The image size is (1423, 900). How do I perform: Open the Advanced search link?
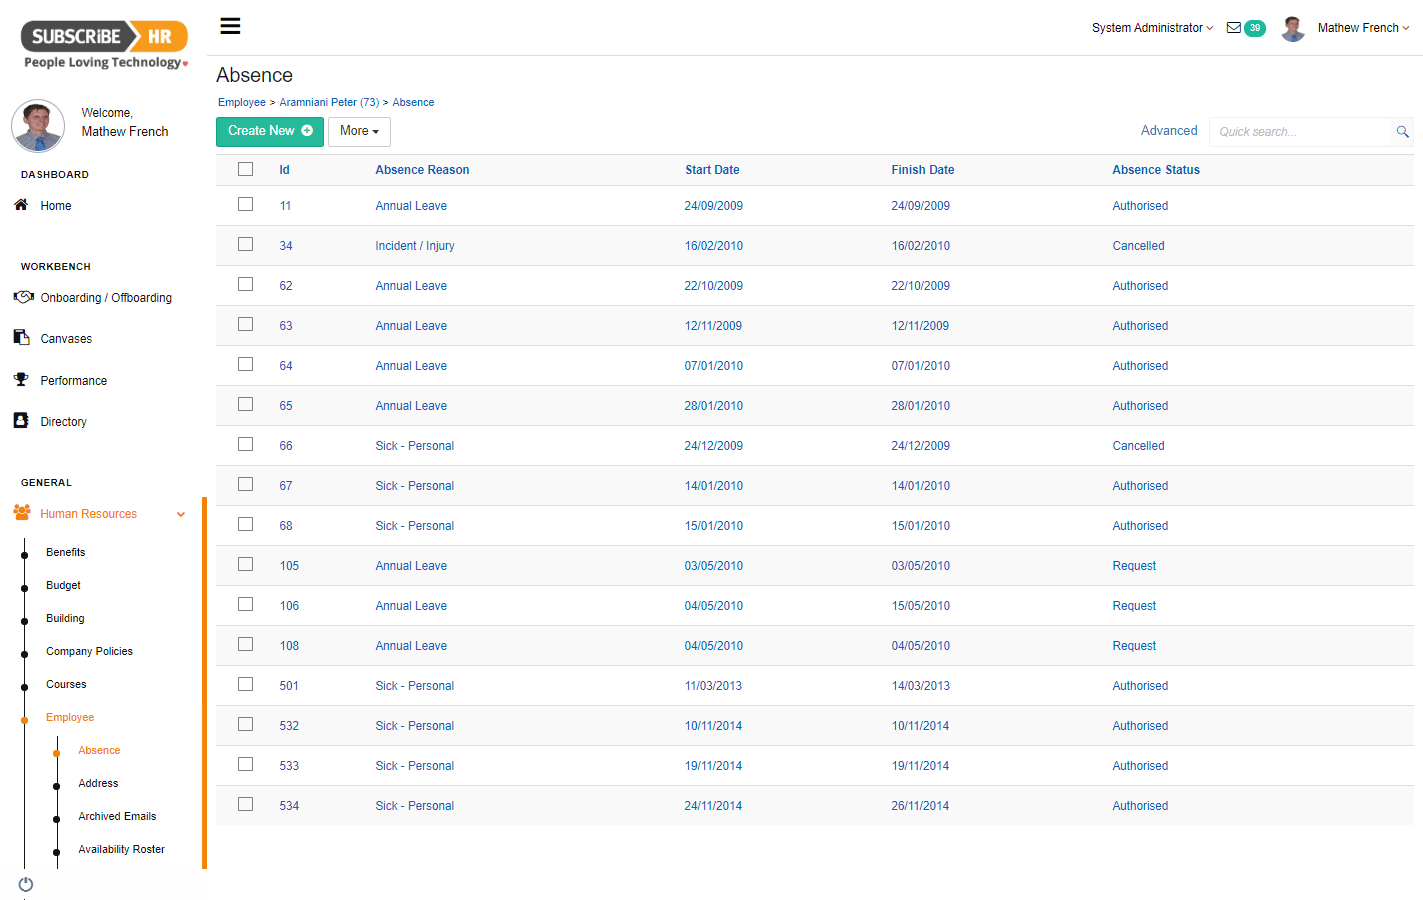click(1168, 131)
